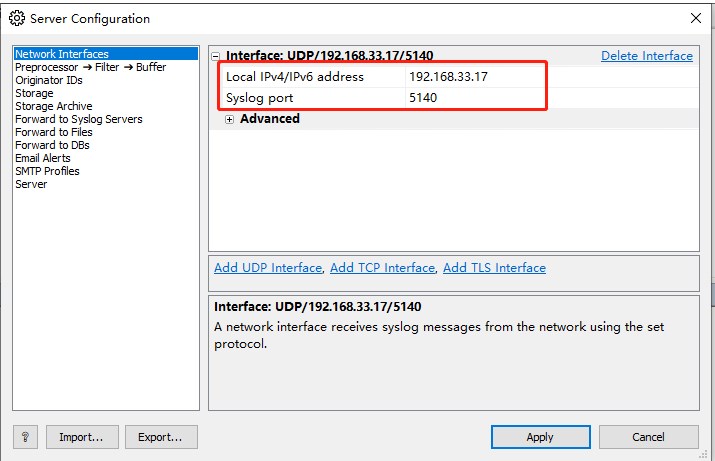Viewport: 715px width, 461px height.
Task: Open Forward to DBs settings
Action: tap(52, 145)
